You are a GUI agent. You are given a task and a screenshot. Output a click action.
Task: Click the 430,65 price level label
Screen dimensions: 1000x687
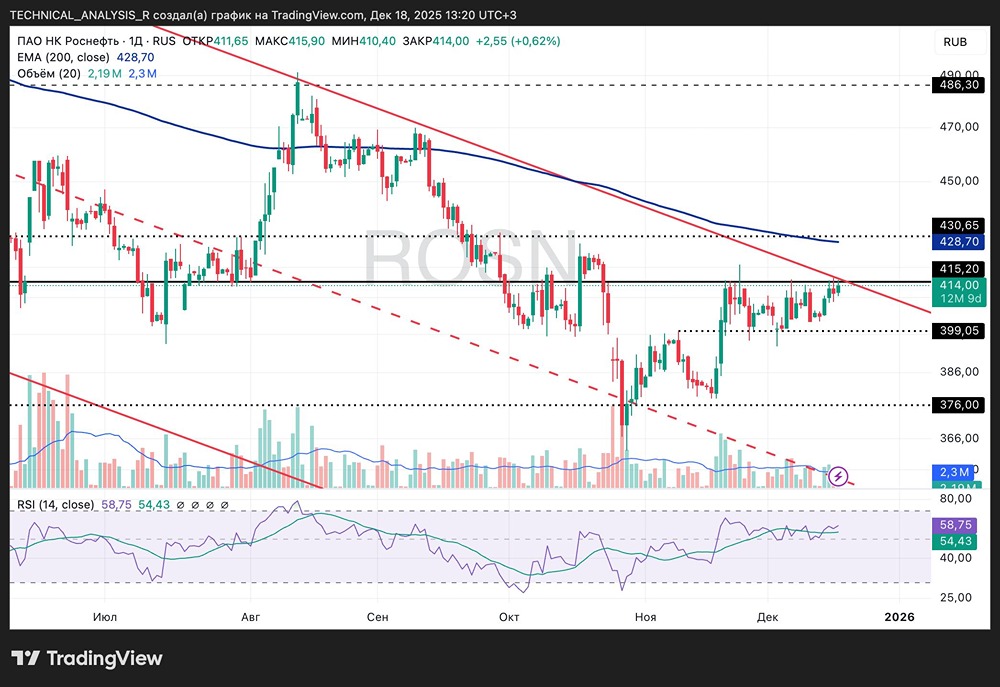959,225
